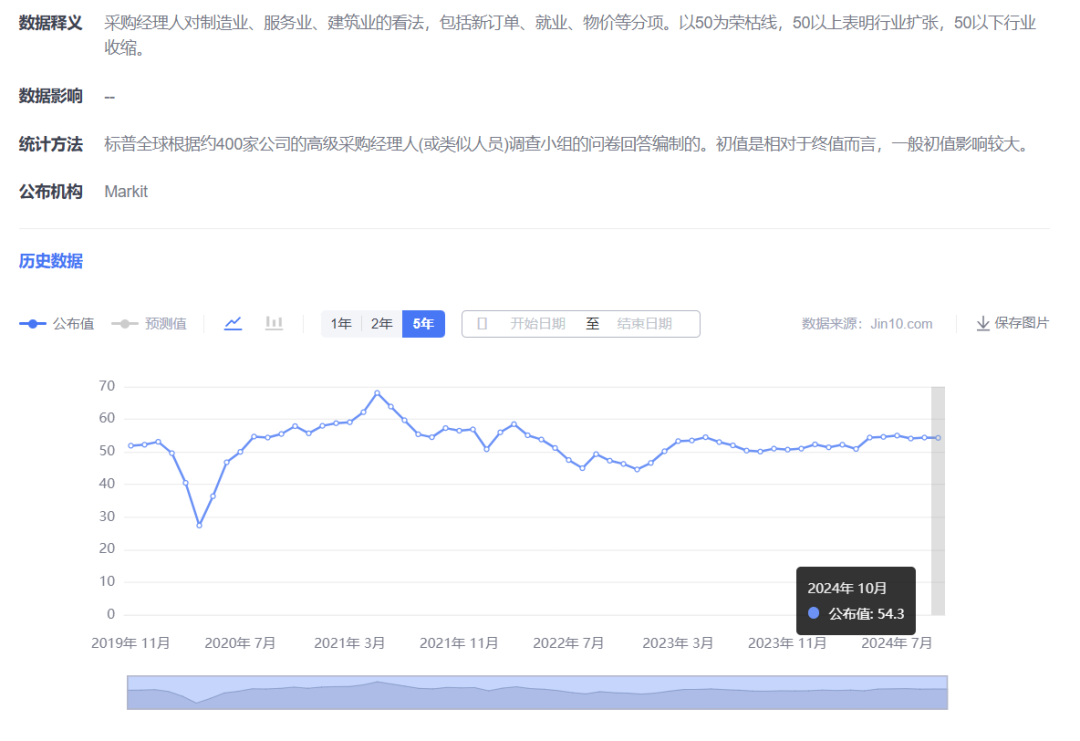This screenshot has height=741, width=1080.
Task: Switch to bar chart view icon
Action: click(x=274, y=323)
